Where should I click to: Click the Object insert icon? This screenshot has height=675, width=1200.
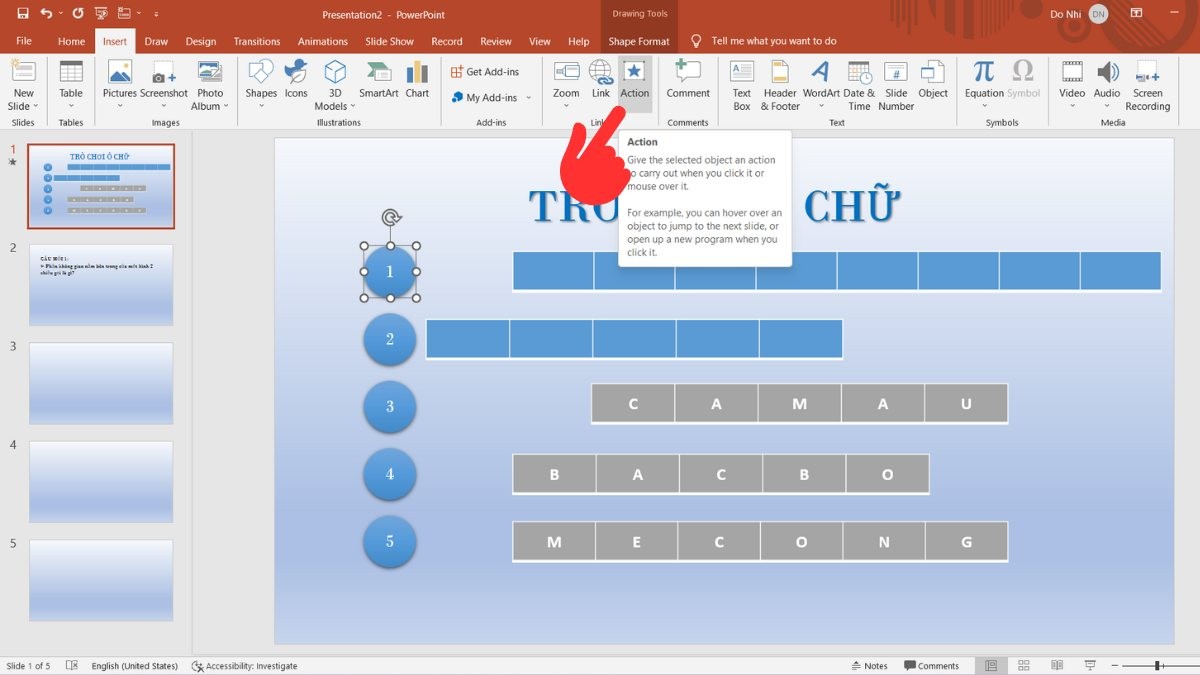pos(933,72)
